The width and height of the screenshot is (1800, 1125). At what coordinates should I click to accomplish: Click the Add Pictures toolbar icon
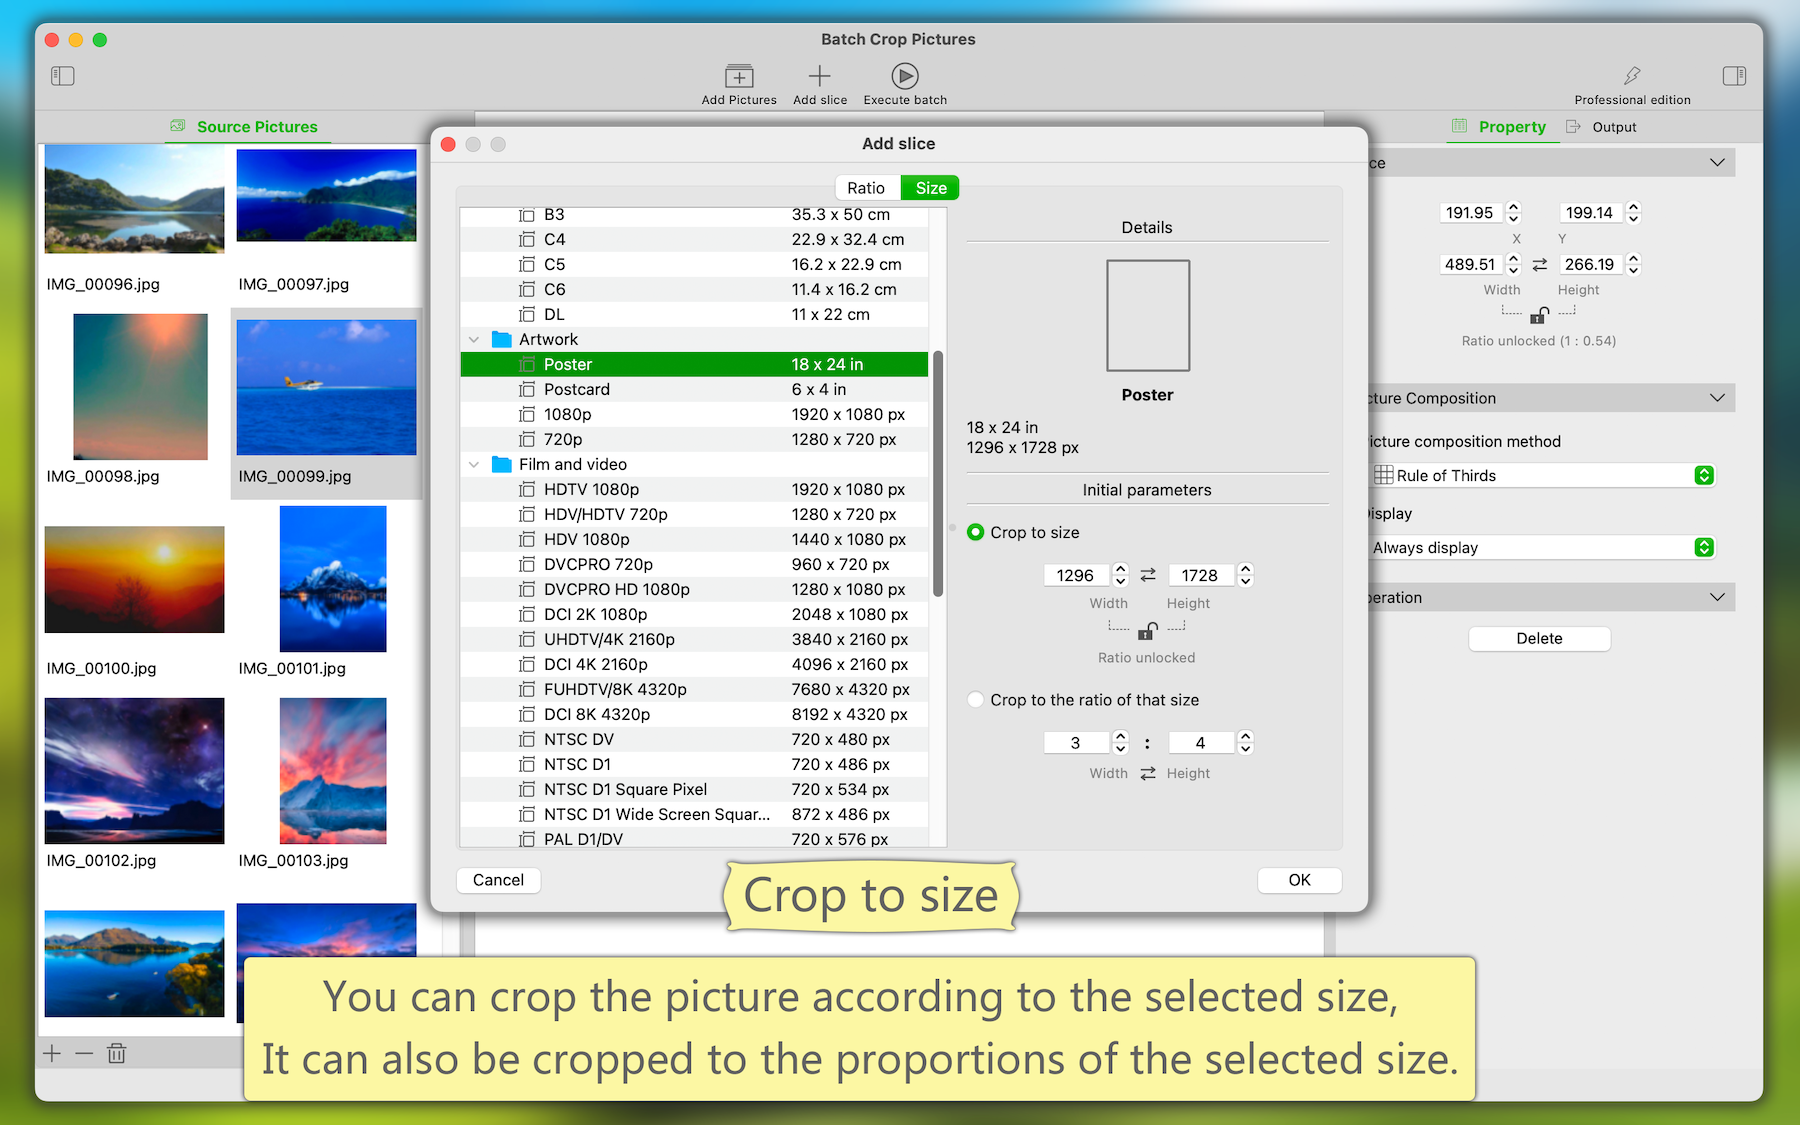(739, 76)
